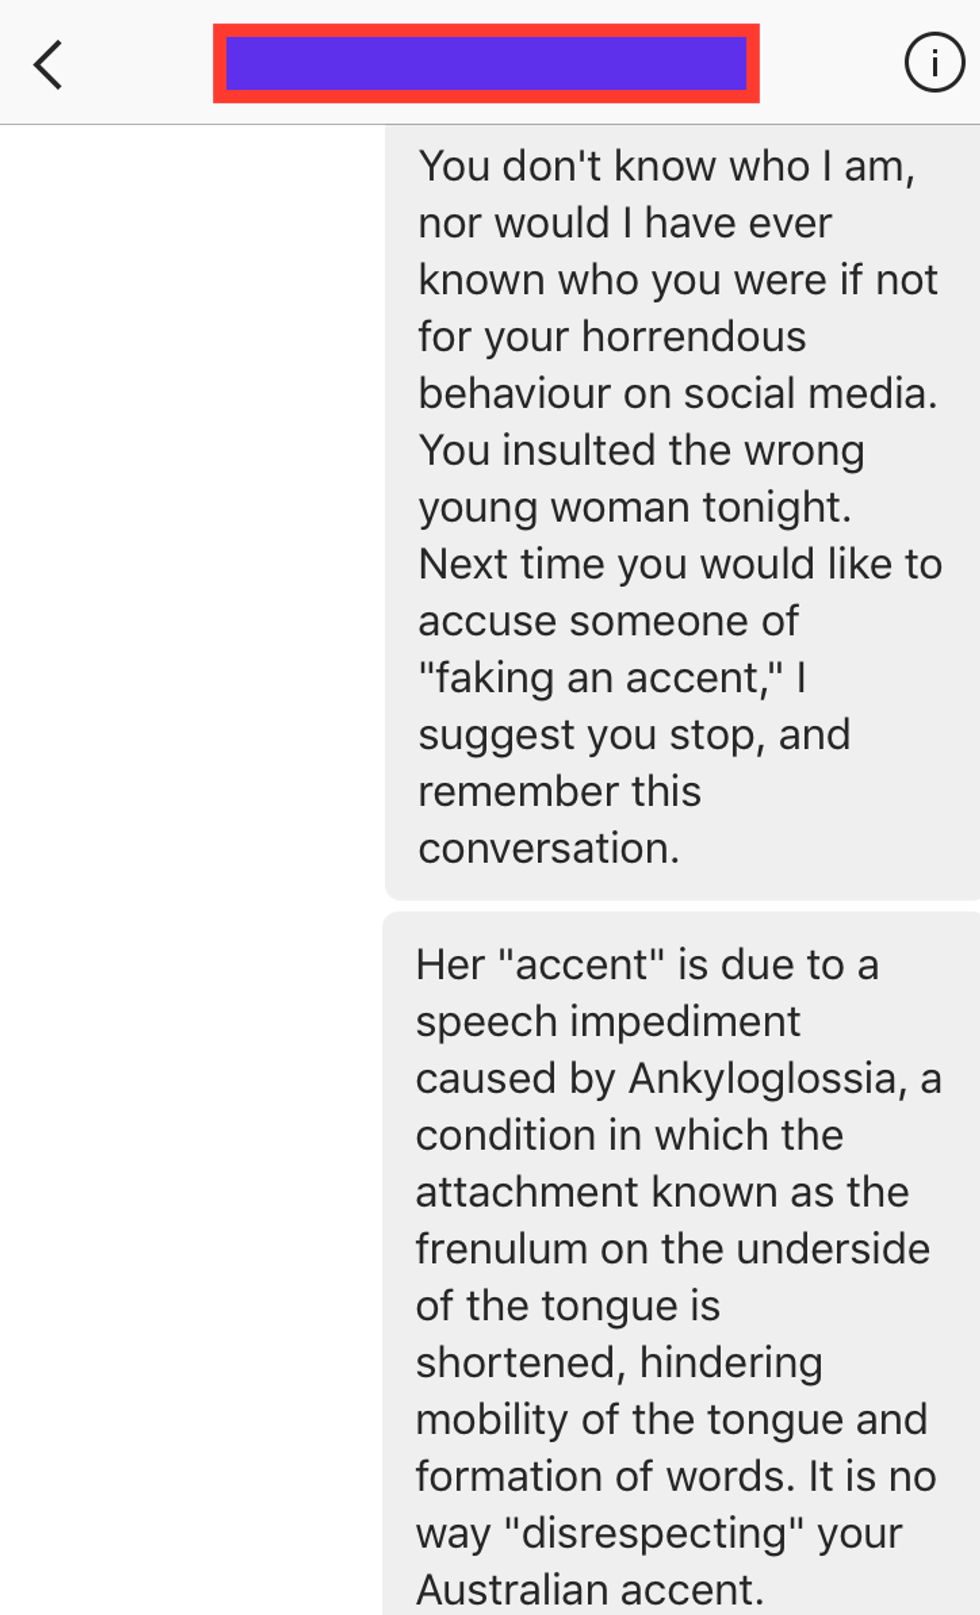980x1615 pixels.
Task: Click the word "conversation." ending the first message
Action: [x=549, y=848]
